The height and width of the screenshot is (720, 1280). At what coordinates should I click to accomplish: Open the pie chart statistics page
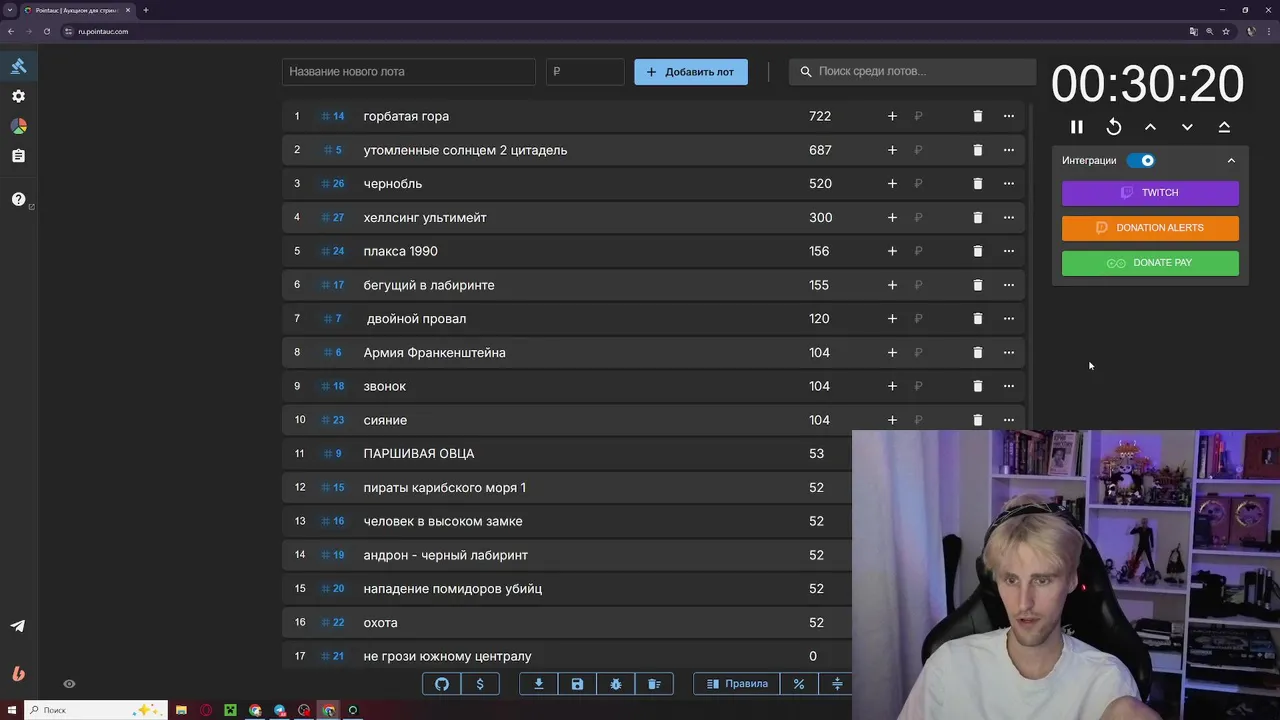(18, 126)
